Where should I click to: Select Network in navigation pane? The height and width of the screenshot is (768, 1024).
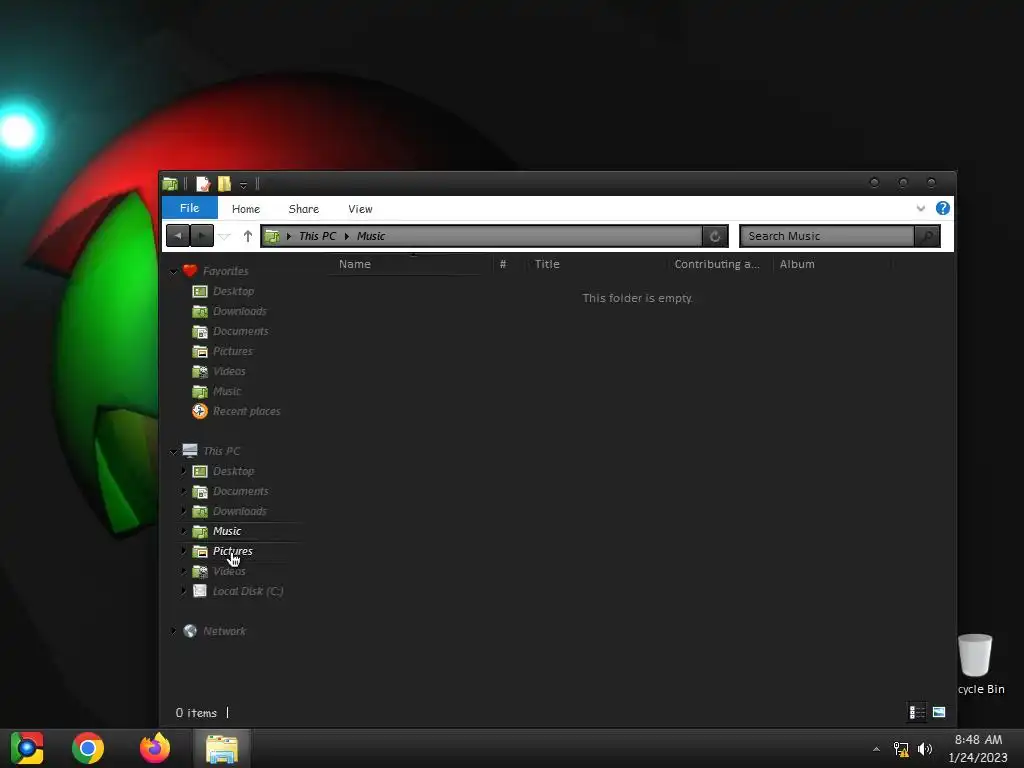click(224, 632)
